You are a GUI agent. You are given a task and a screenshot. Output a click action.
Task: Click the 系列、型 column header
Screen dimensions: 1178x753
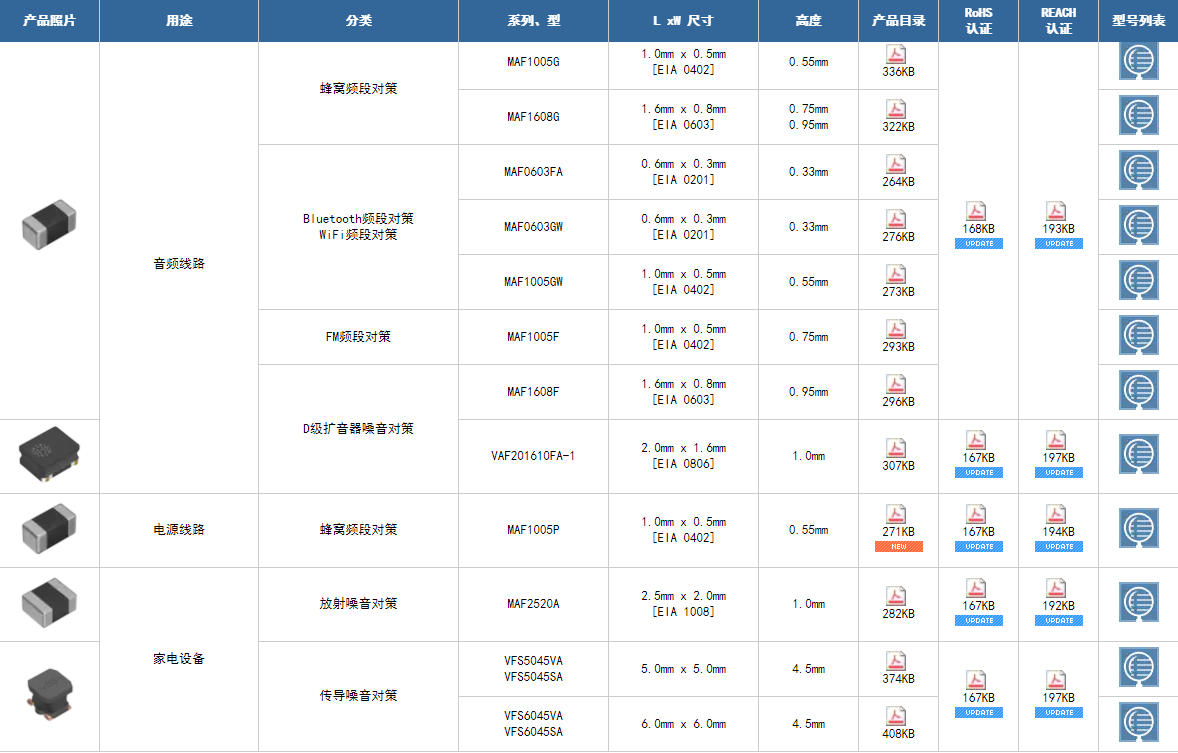pyautogui.click(x=533, y=21)
